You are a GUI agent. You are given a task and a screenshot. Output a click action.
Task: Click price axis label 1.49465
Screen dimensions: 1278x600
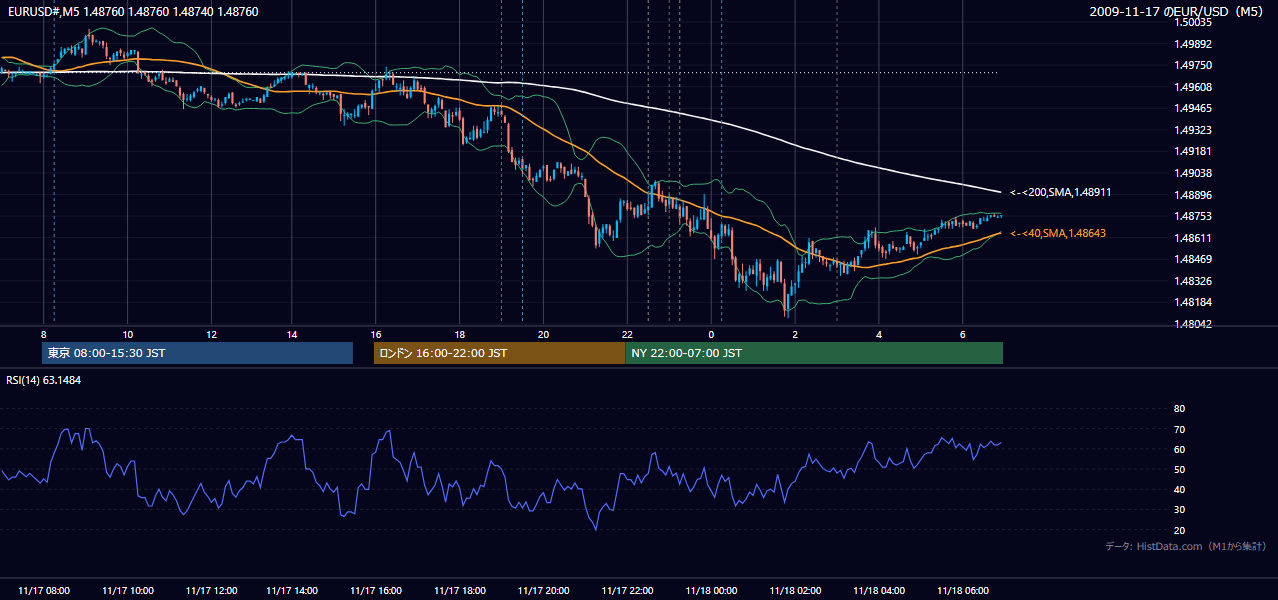click(1194, 108)
